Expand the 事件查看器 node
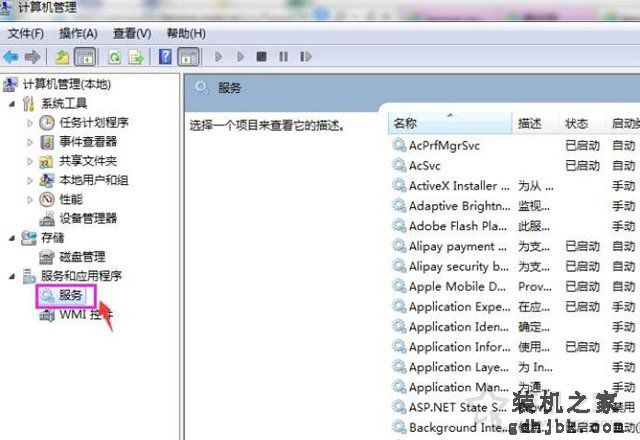The height and width of the screenshot is (440, 640). click(x=30, y=142)
